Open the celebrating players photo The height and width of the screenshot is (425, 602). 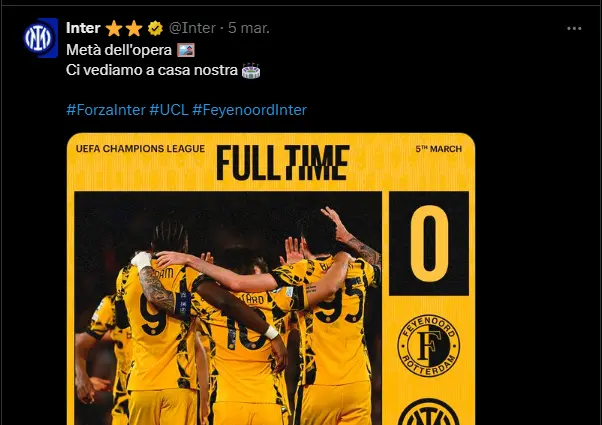click(228, 308)
